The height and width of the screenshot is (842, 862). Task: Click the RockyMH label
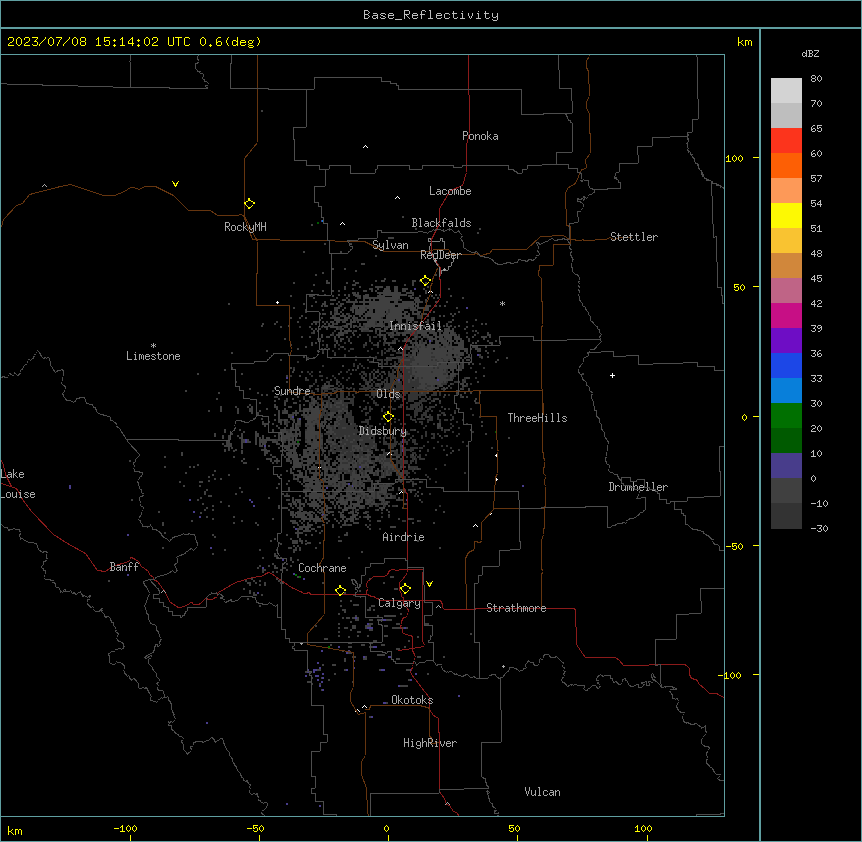coord(245,227)
